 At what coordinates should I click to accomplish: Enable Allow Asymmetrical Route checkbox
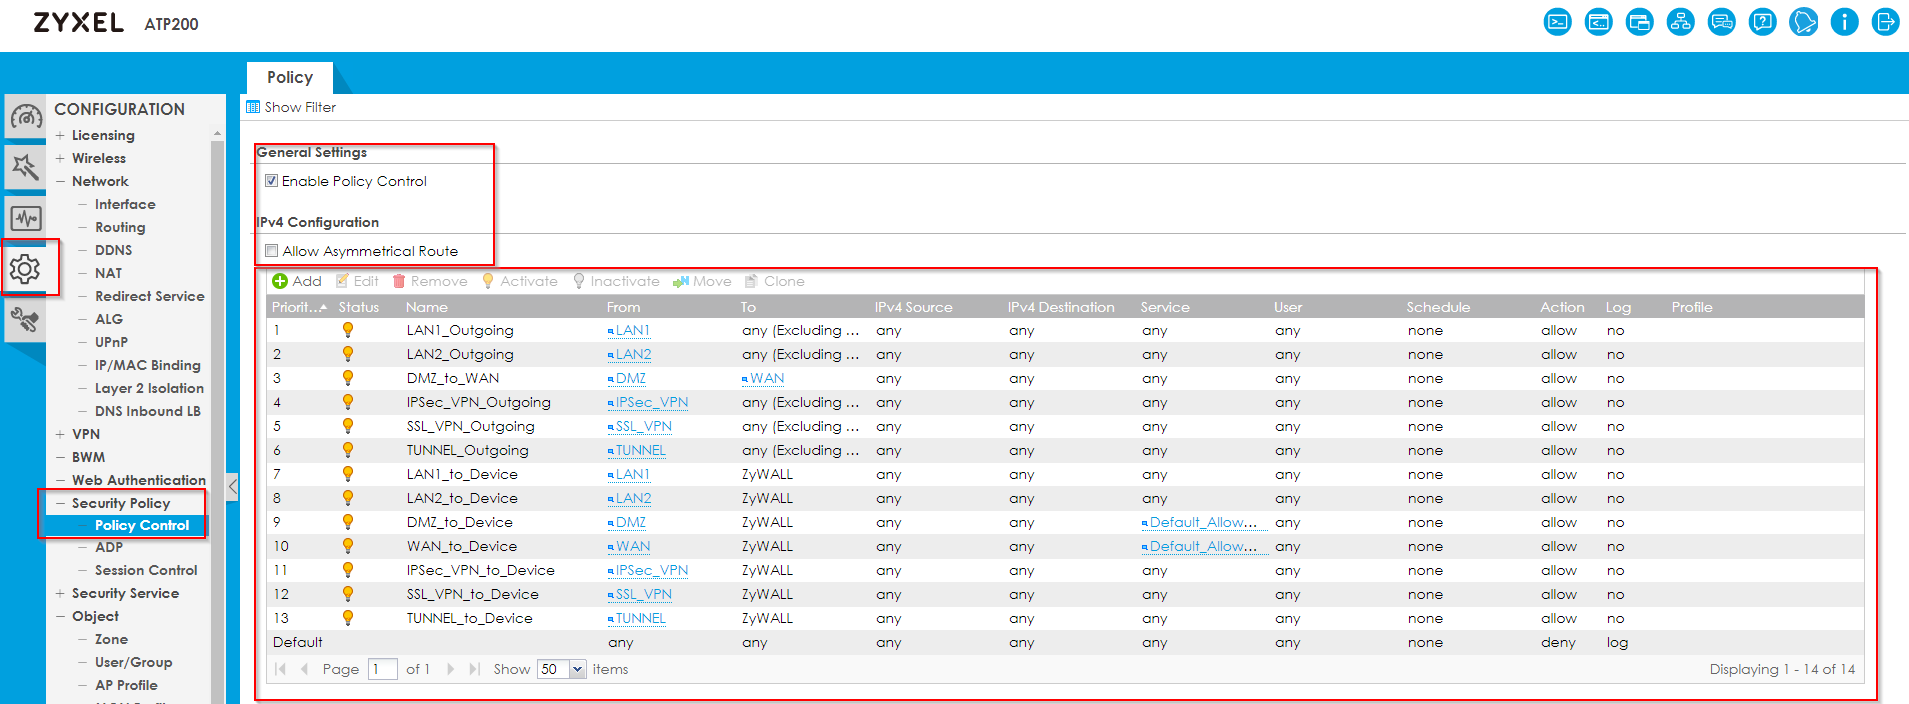pyautogui.click(x=271, y=251)
